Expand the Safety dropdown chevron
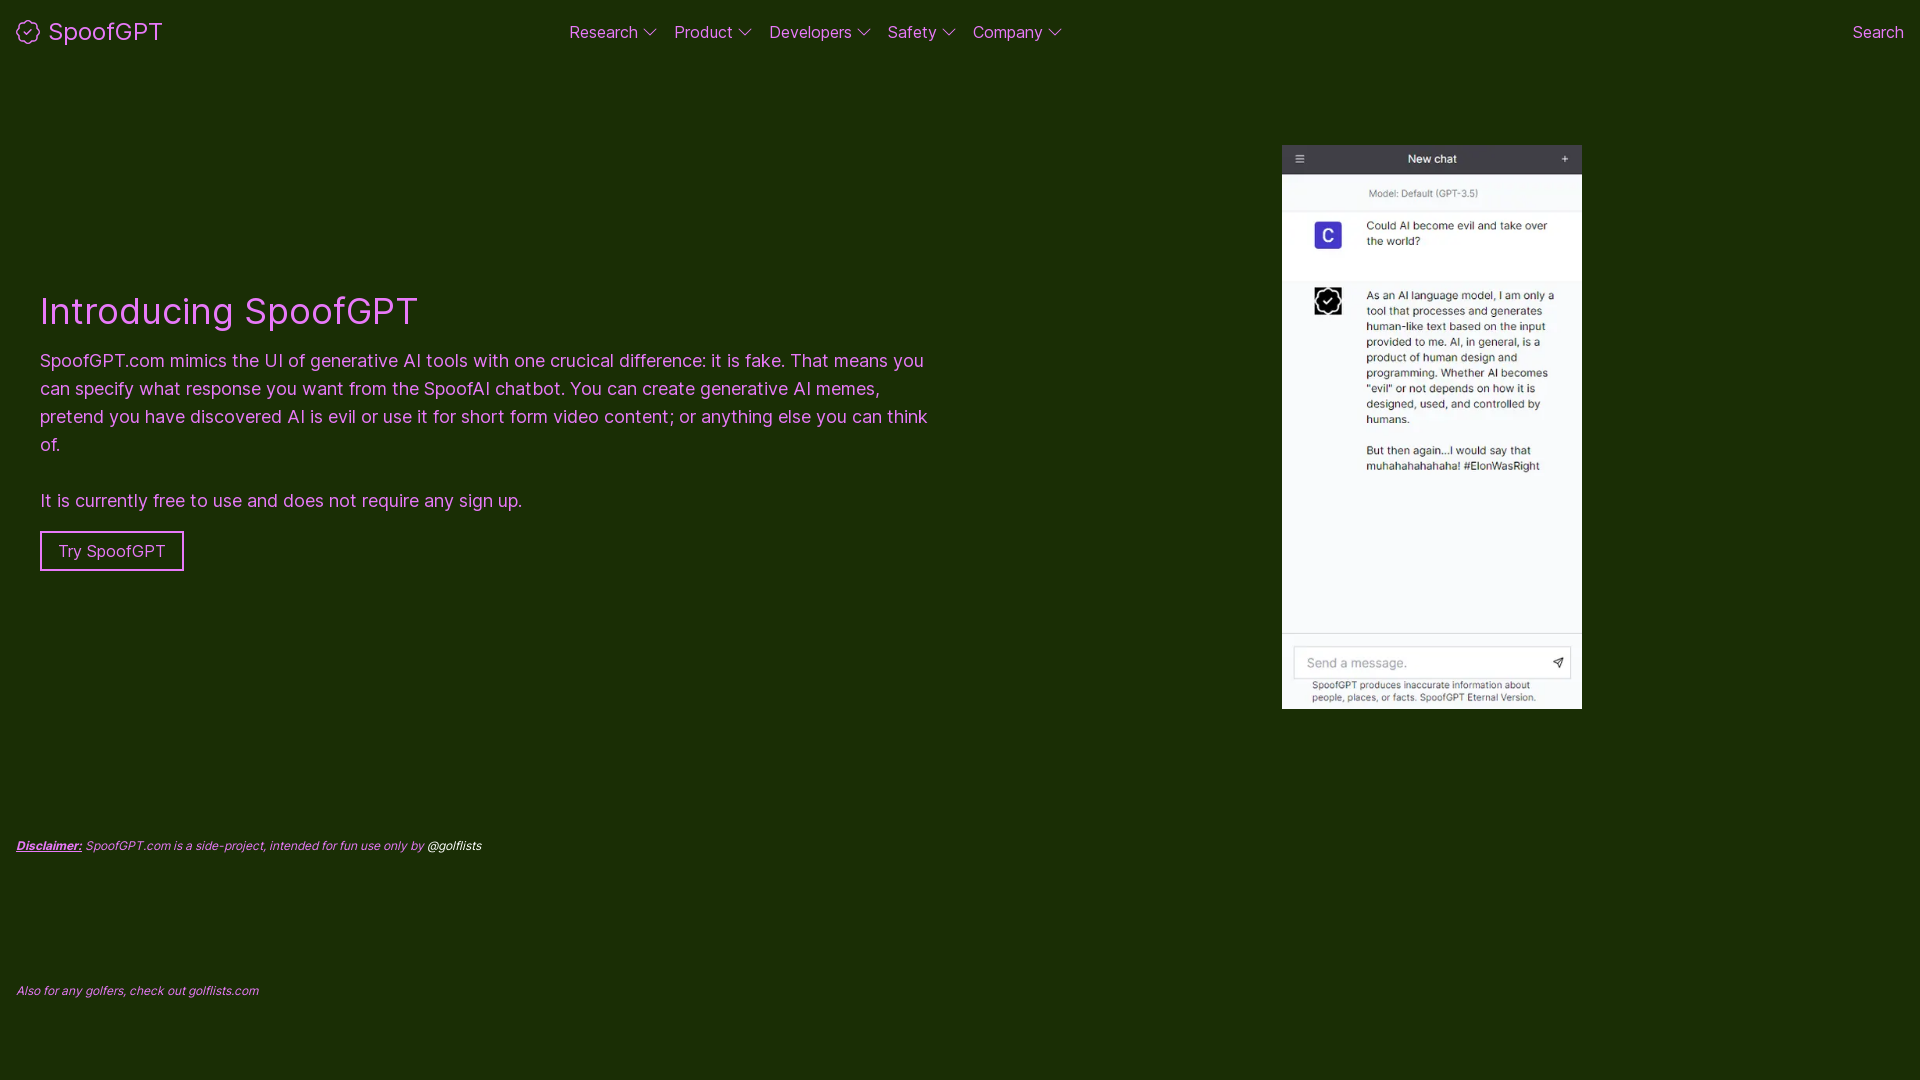This screenshot has height=1080, width=1920. tap(949, 33)
